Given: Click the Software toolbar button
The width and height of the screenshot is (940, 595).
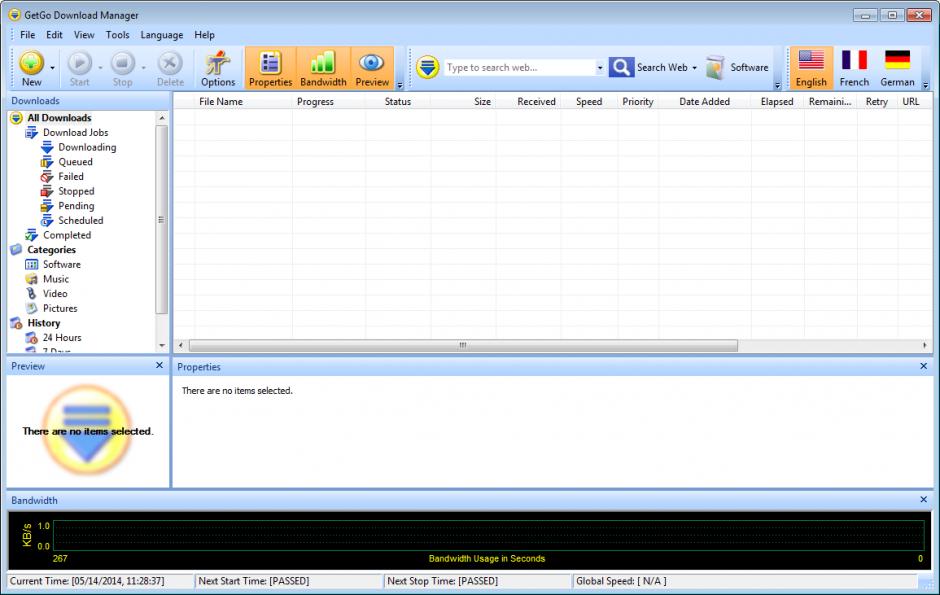Looking at the screenshot, I should click(737, 68).
